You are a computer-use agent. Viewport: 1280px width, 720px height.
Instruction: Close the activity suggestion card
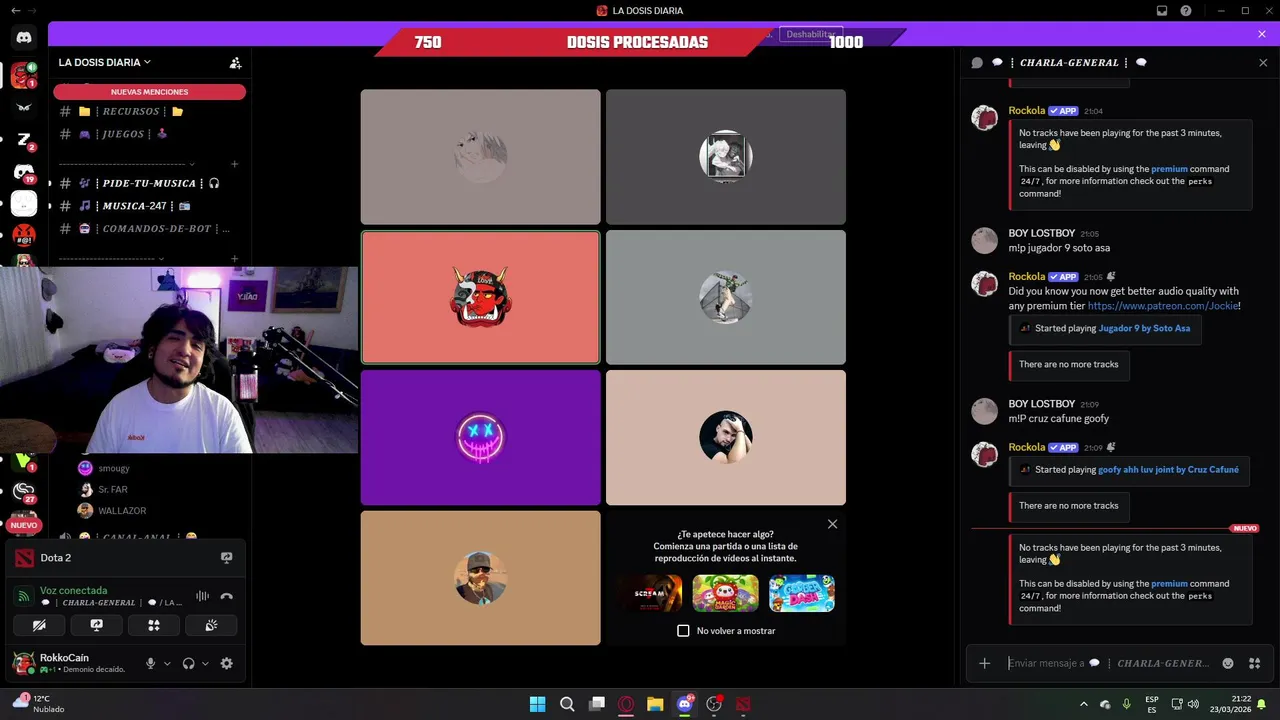(832, 524)
